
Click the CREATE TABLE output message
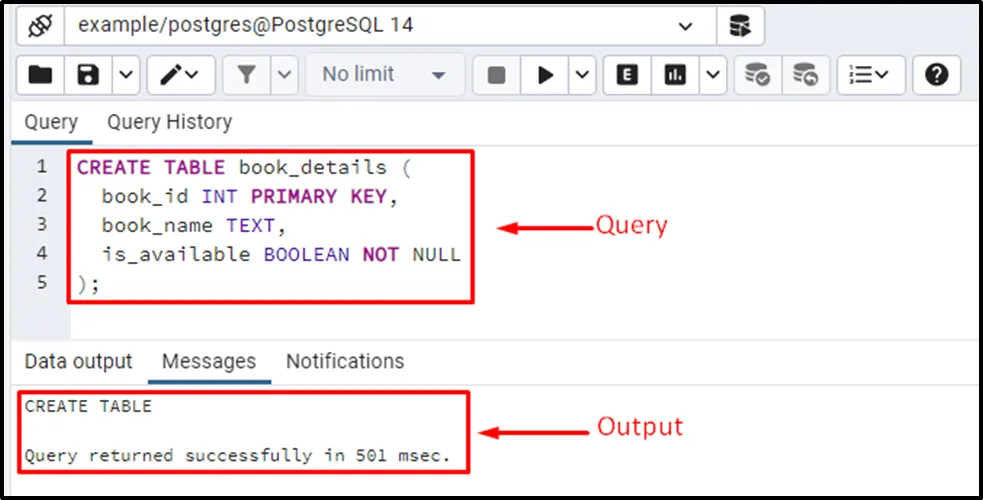pos(88,406)
